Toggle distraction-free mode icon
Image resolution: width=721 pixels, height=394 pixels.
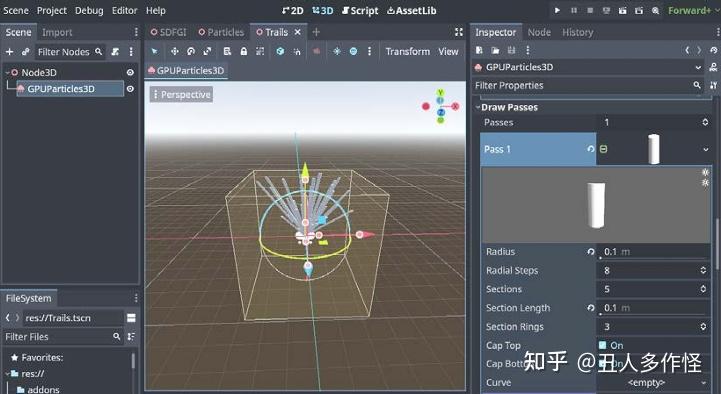(458, 32)
